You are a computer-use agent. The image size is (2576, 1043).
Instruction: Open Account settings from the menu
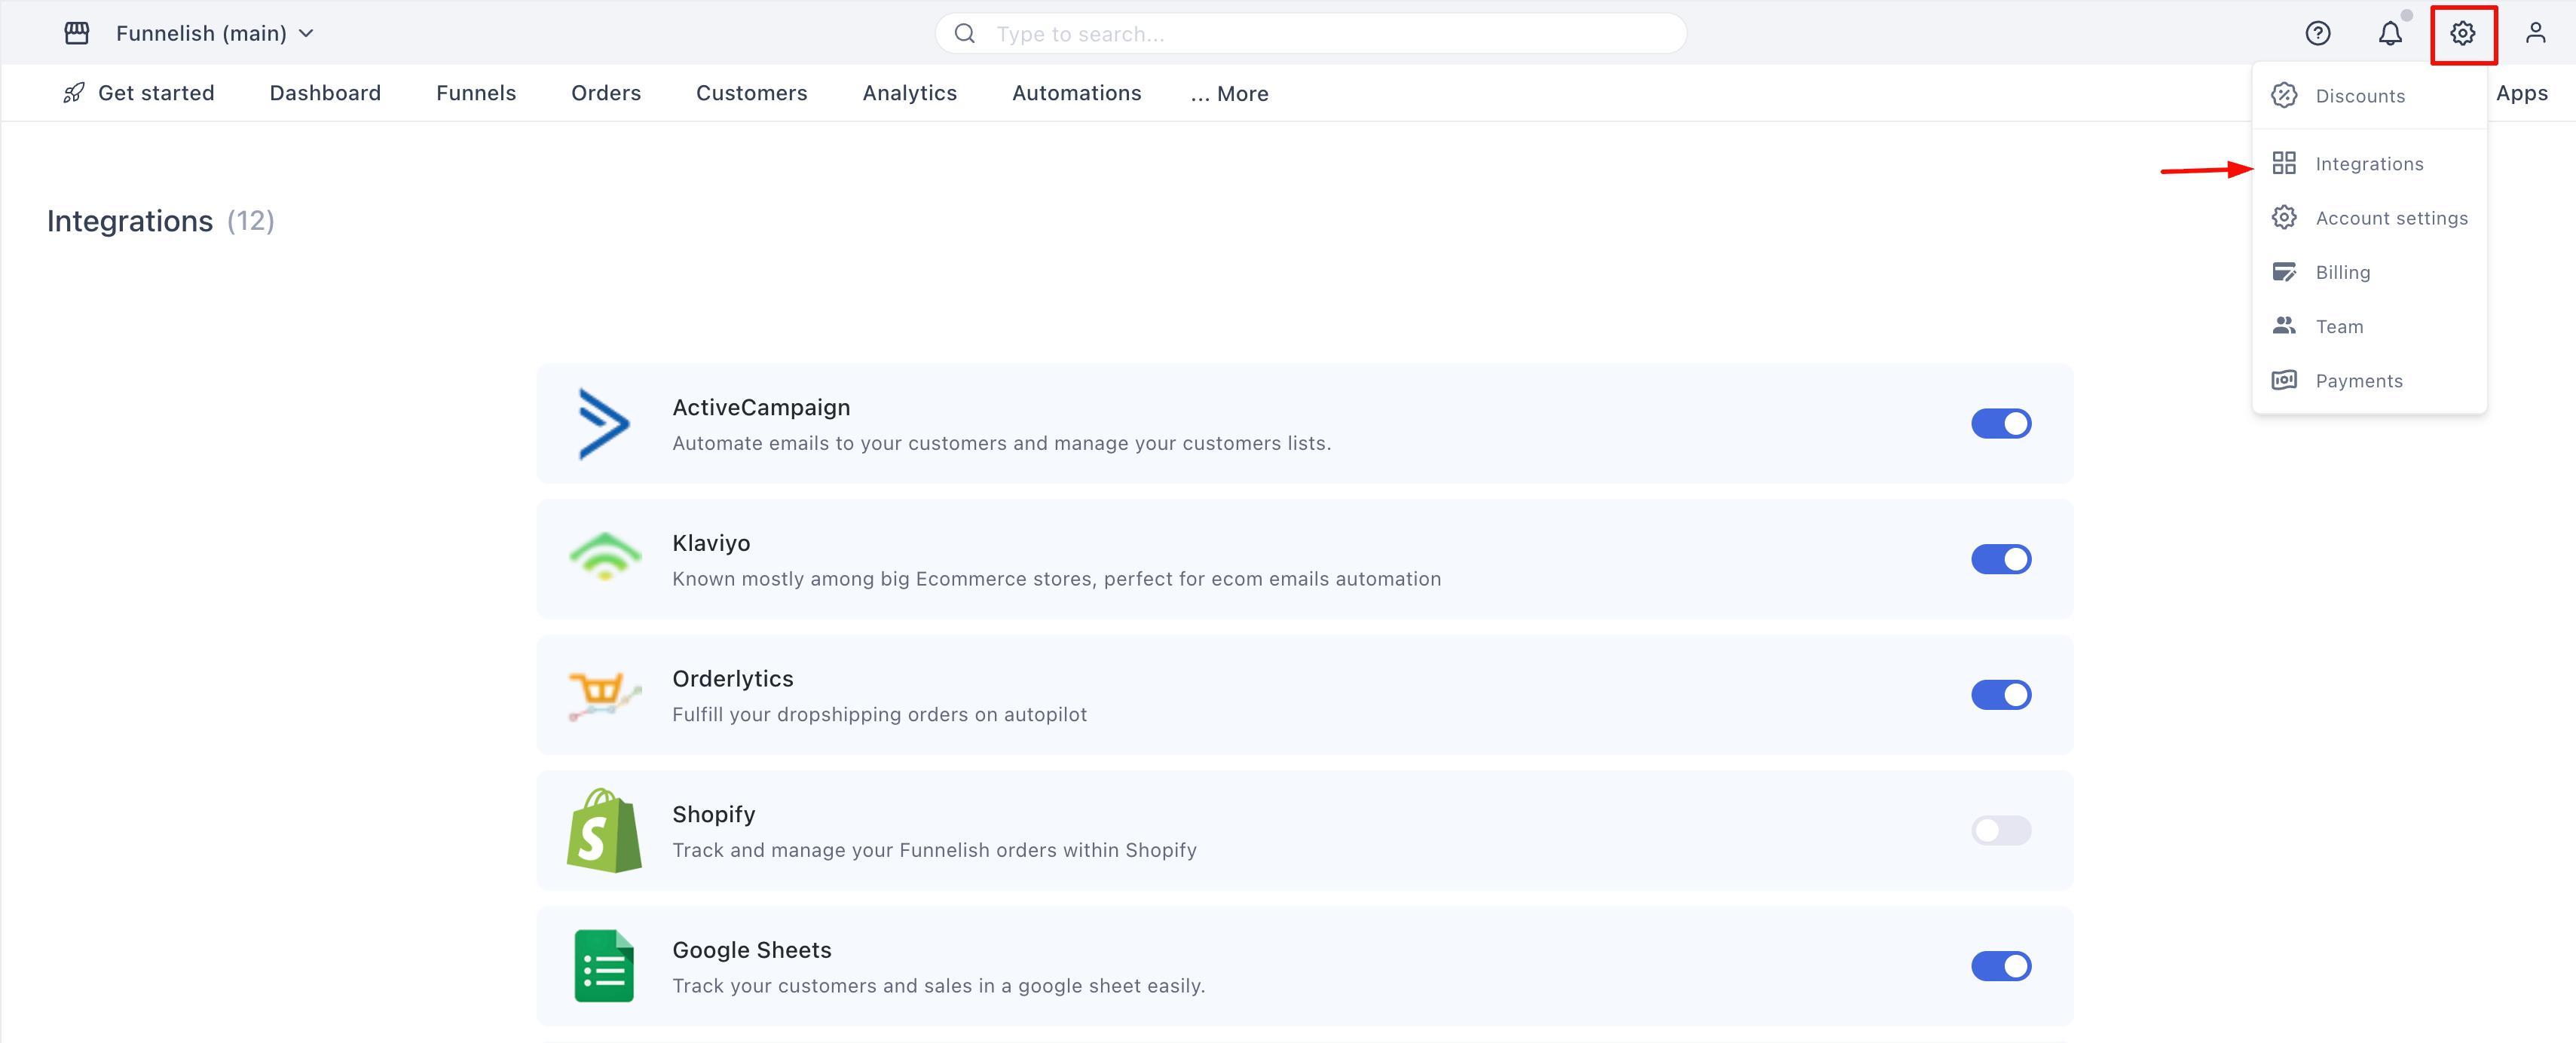(2390, 218)
